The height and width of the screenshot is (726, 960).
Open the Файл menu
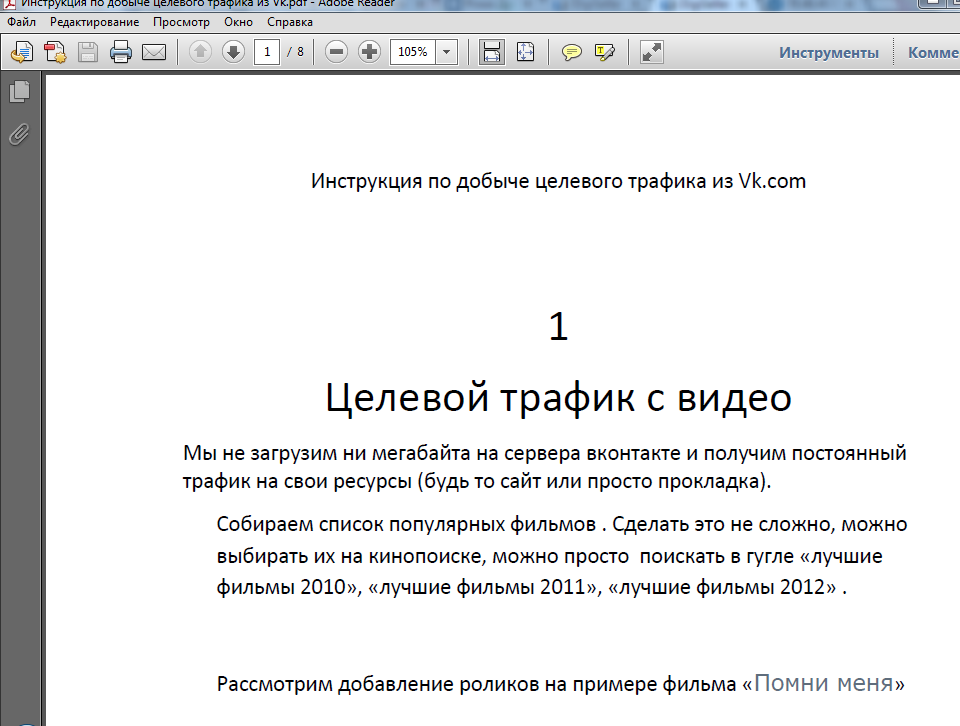21,22
